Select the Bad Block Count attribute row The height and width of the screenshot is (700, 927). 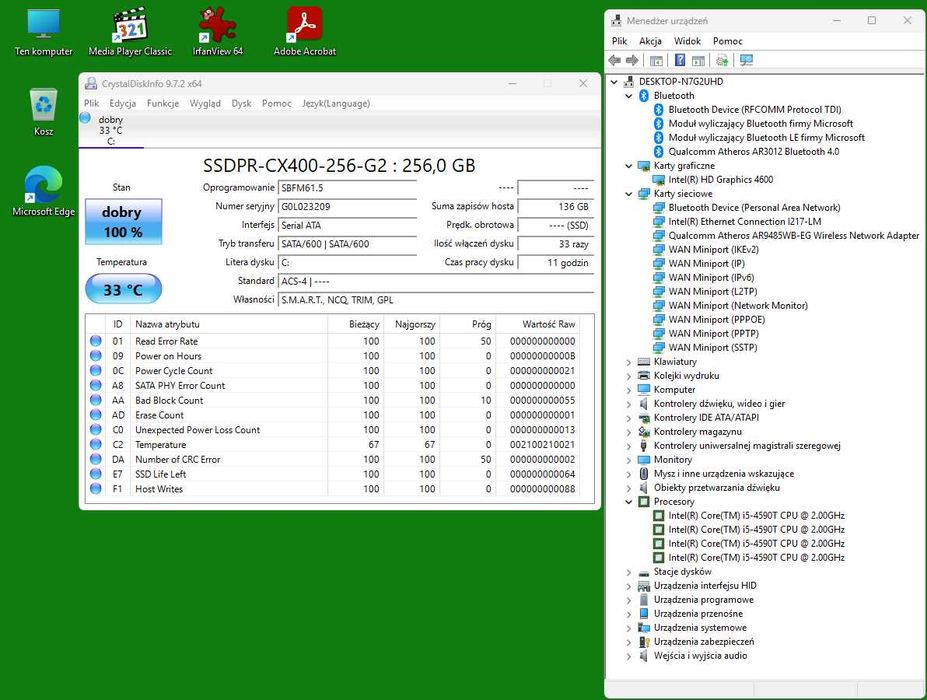coord(332,400)
